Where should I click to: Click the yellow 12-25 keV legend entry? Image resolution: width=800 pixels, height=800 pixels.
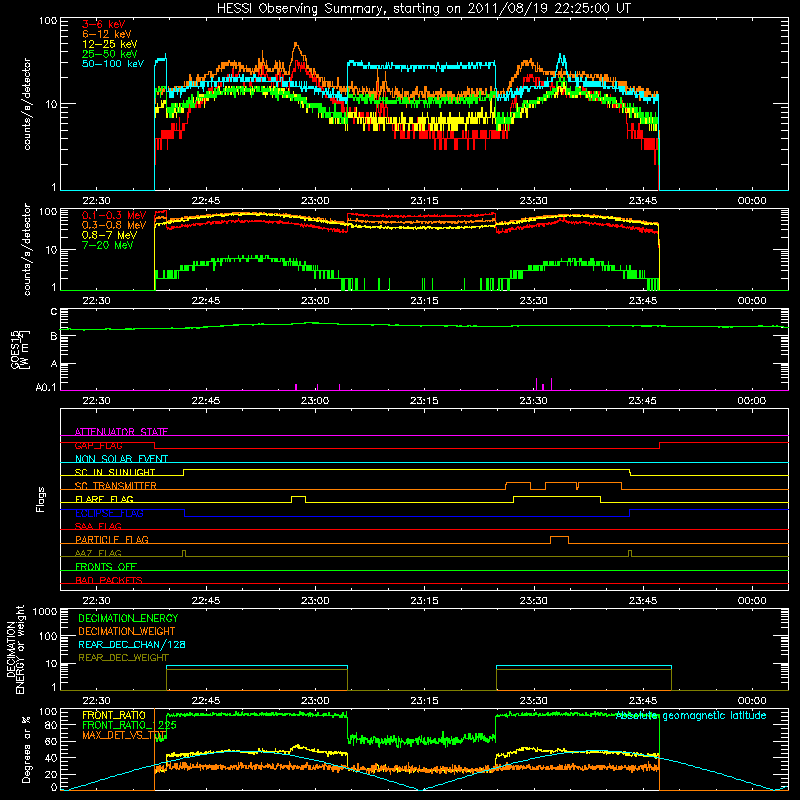coord(110,44)
